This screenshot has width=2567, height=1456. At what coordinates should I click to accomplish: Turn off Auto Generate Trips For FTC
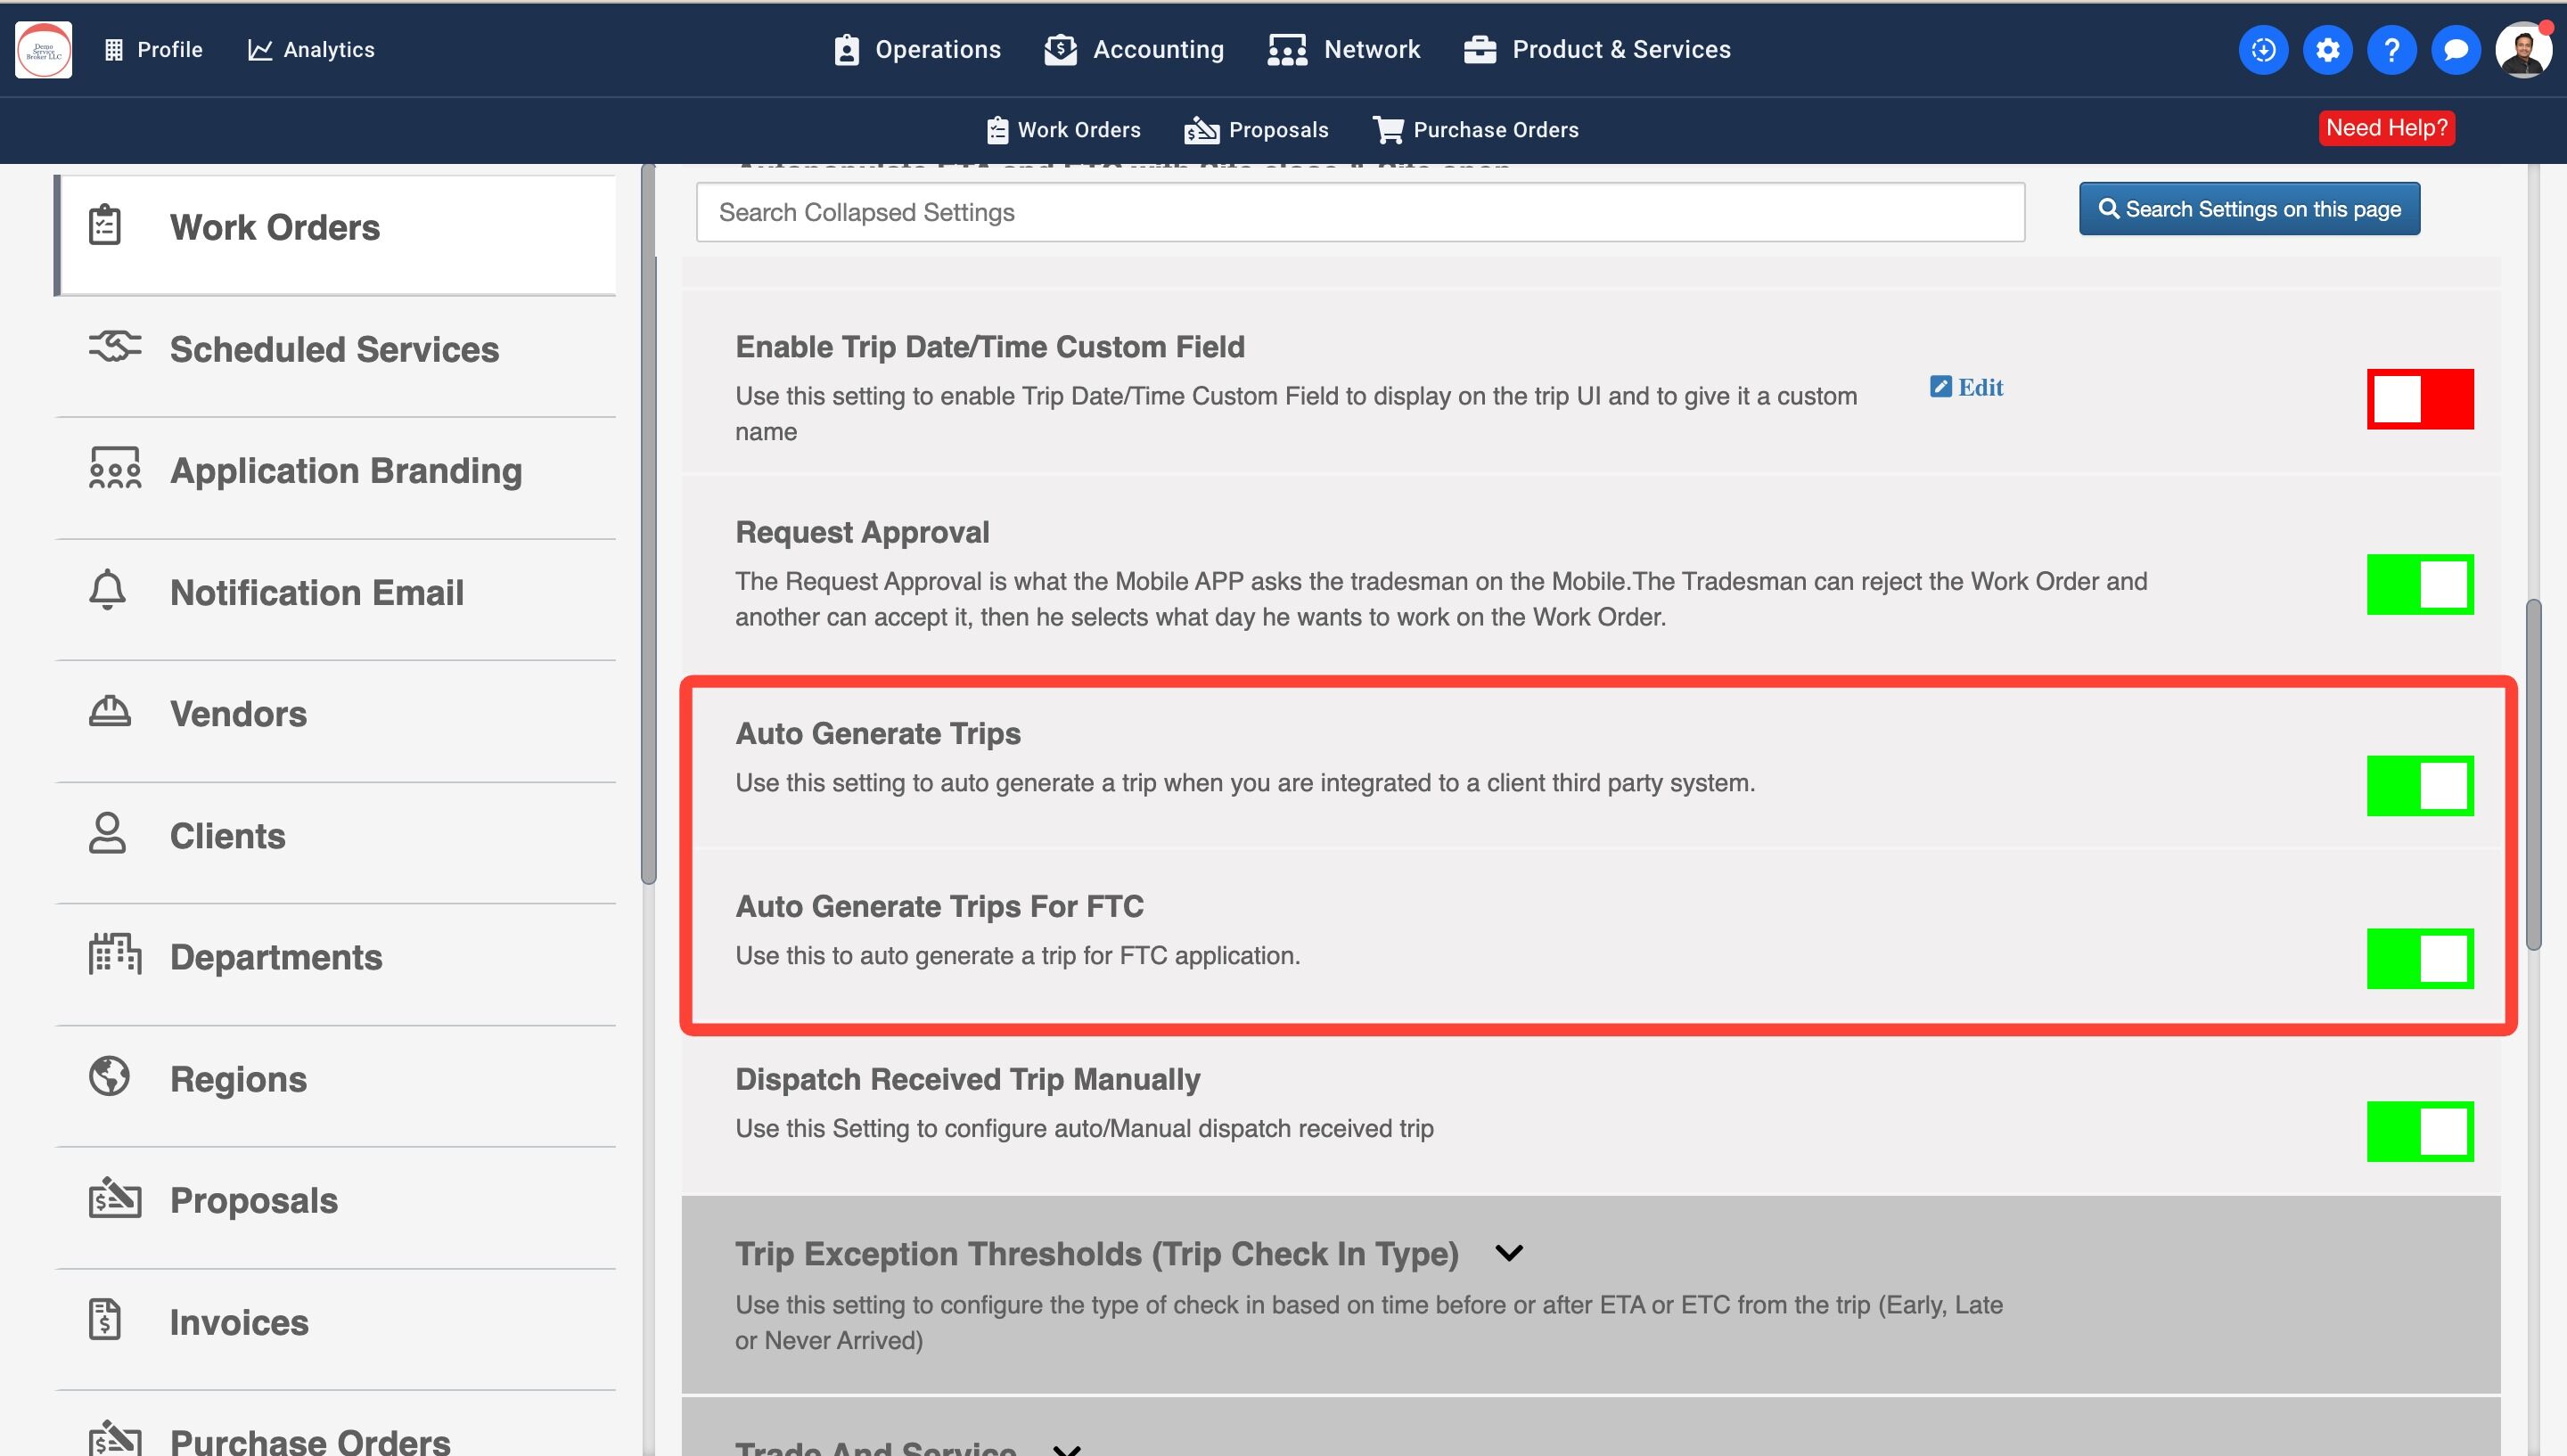pos(2419,958)
